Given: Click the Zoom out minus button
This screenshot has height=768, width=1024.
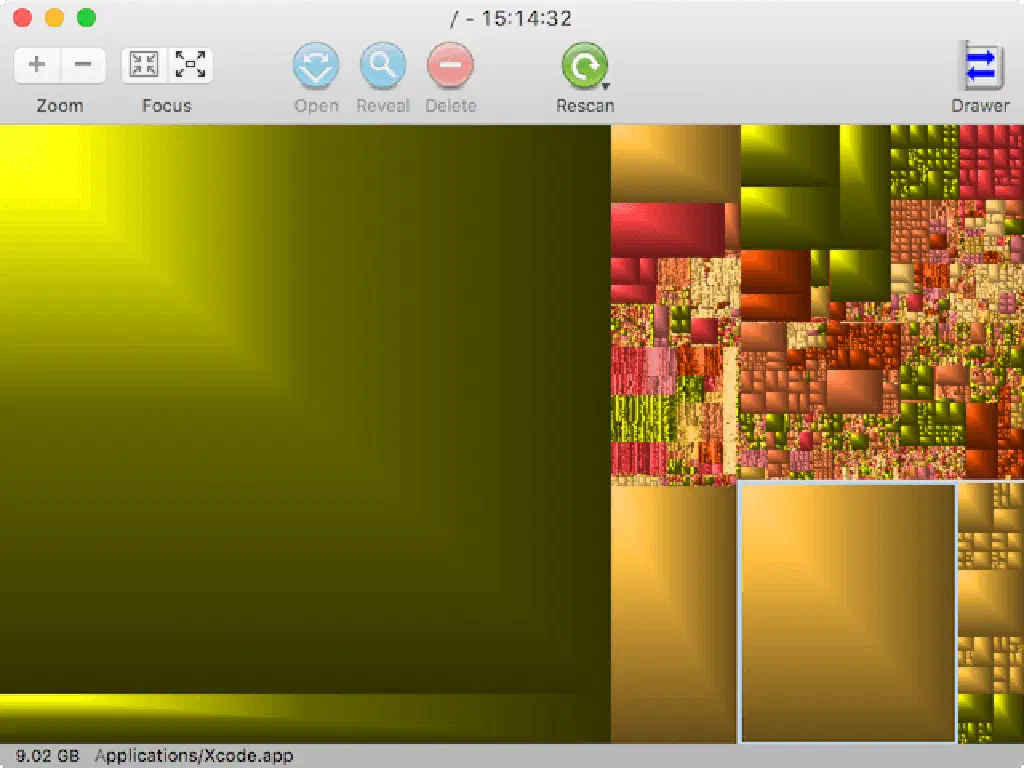Looking at the screenshot, I should [83, 65].
